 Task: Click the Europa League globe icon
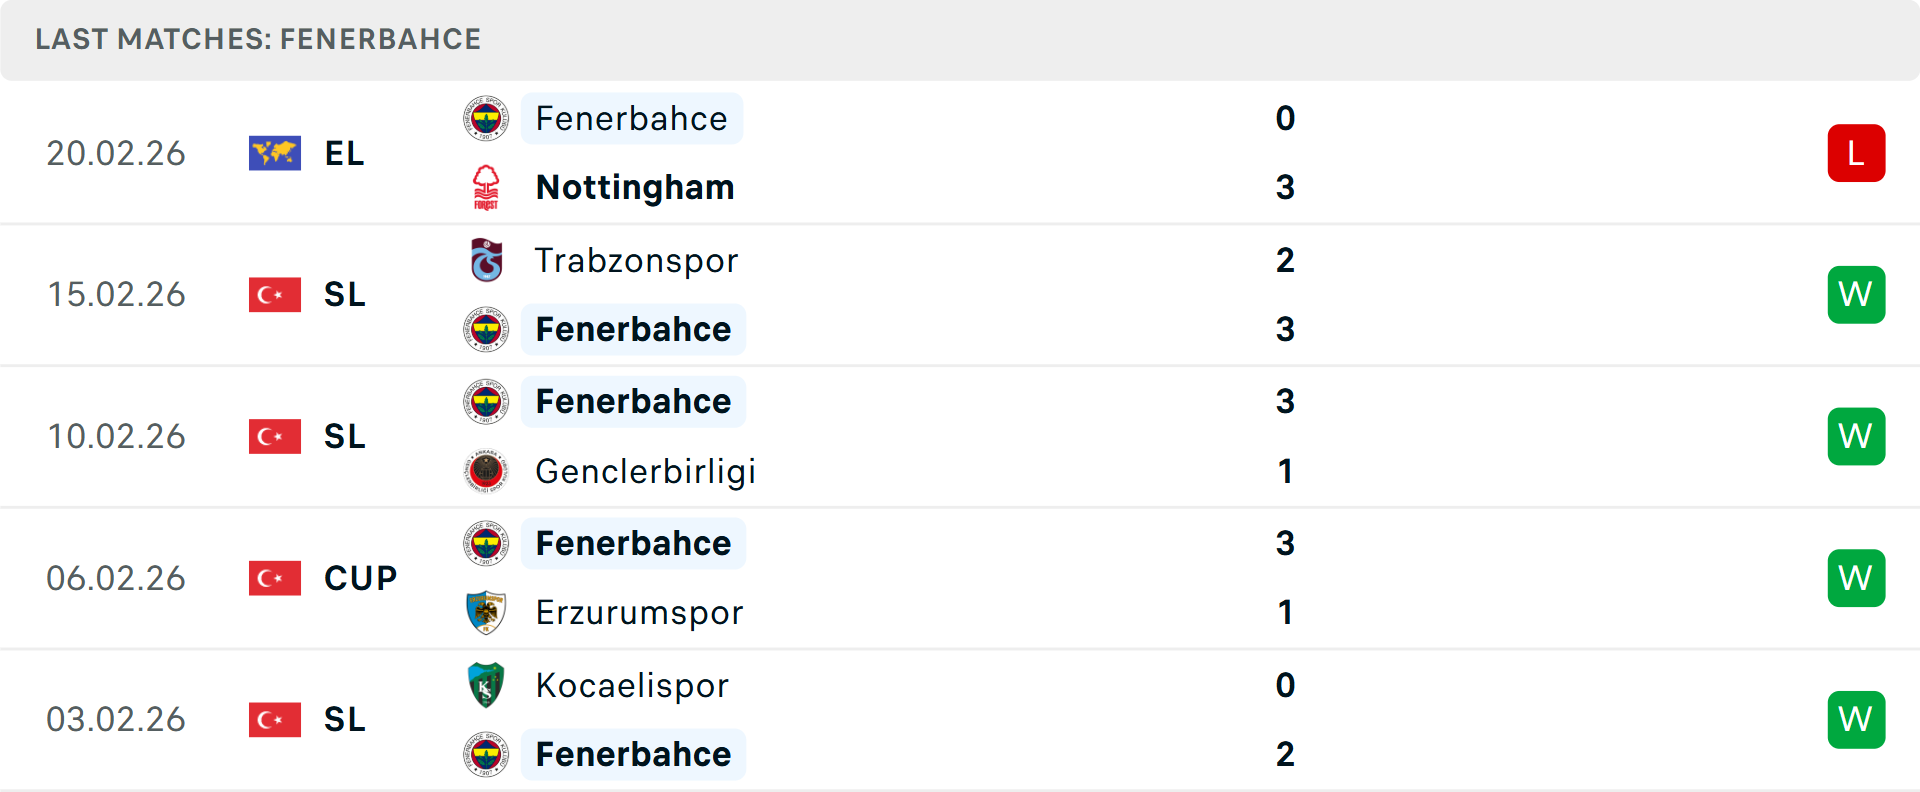click(274, 153)
